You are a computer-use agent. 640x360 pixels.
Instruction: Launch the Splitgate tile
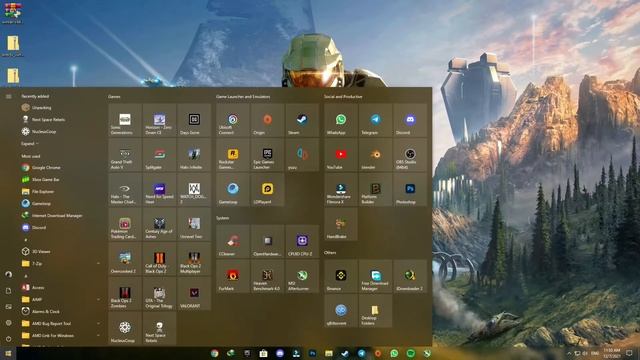160,155
